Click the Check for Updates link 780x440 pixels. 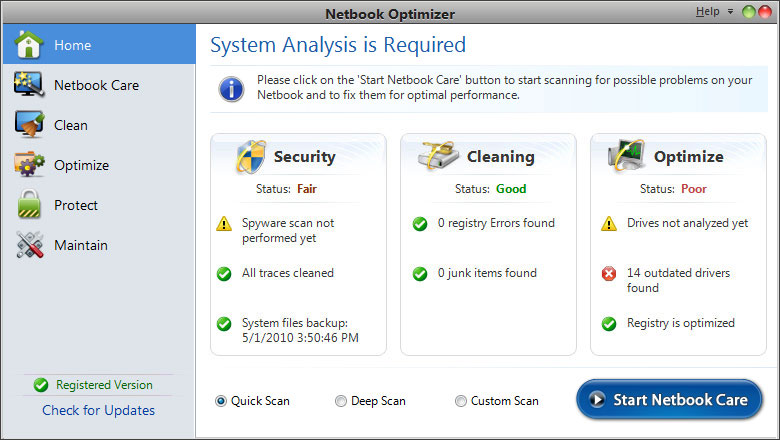(x=98, y=410)
